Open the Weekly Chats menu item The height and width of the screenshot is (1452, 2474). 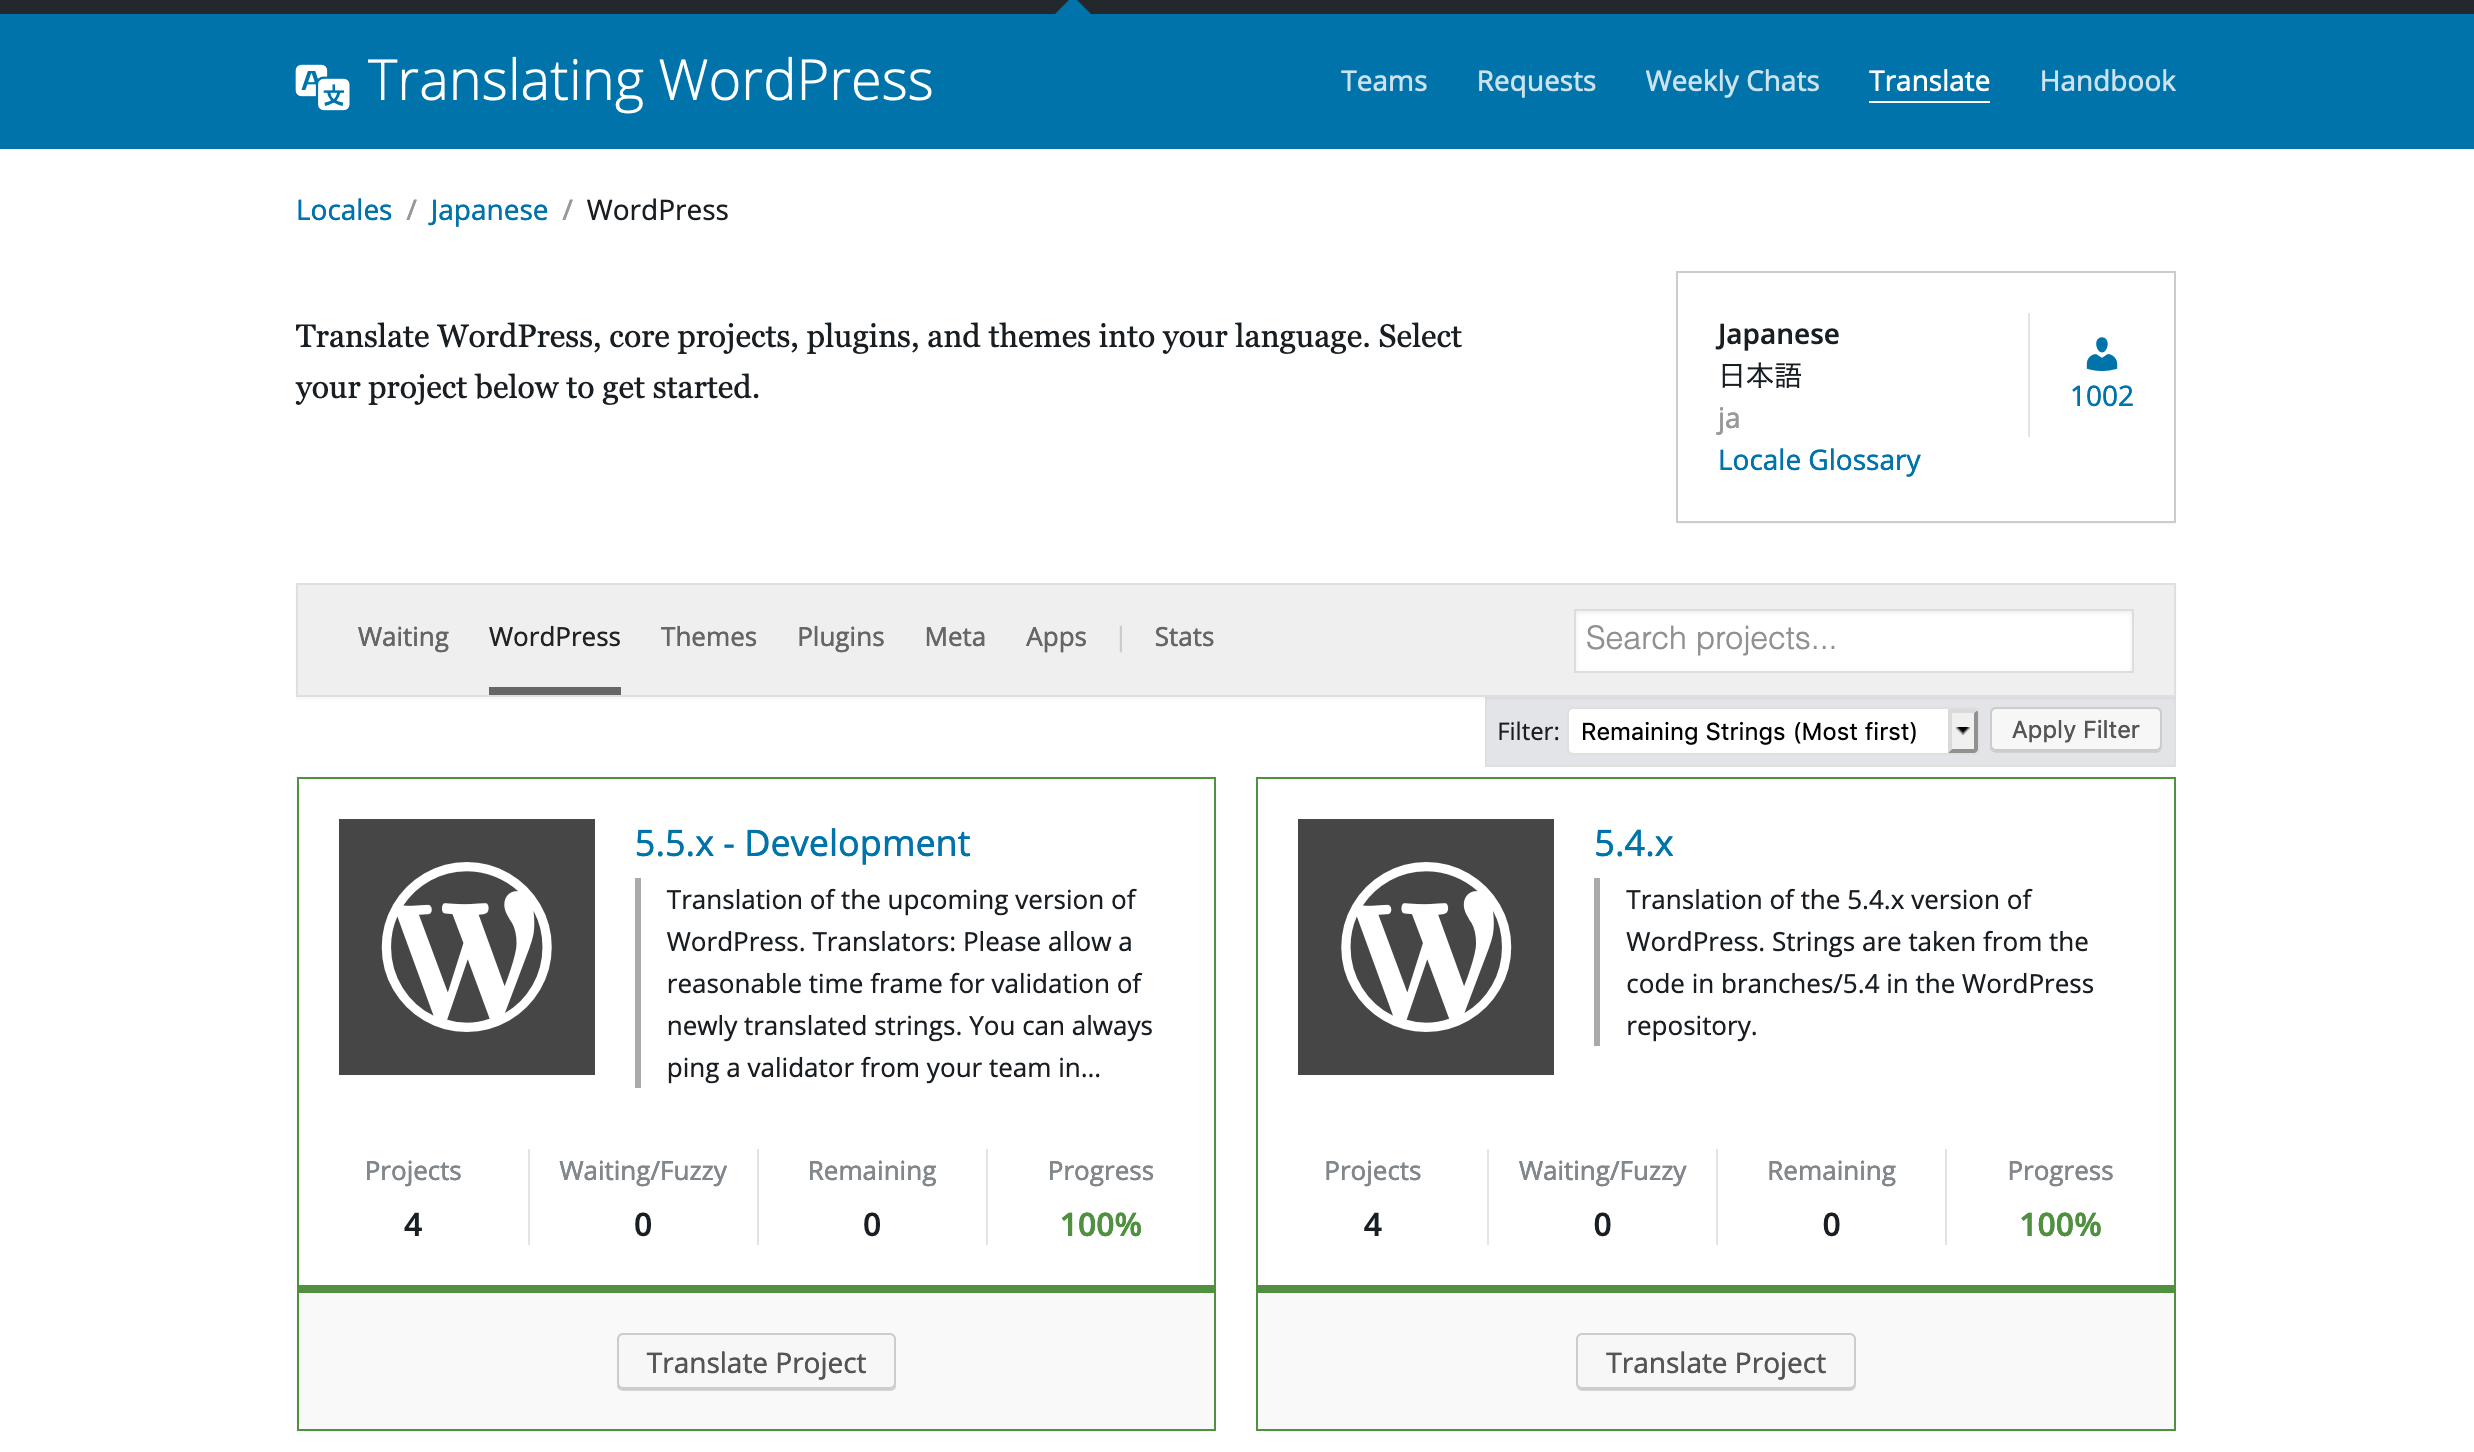click(1731, 81)
